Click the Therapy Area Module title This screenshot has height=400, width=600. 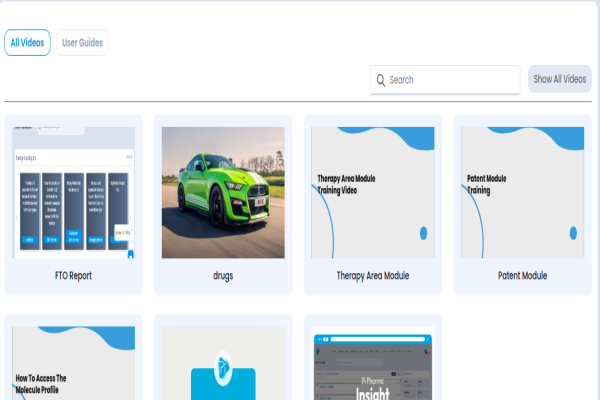point(373,276)
